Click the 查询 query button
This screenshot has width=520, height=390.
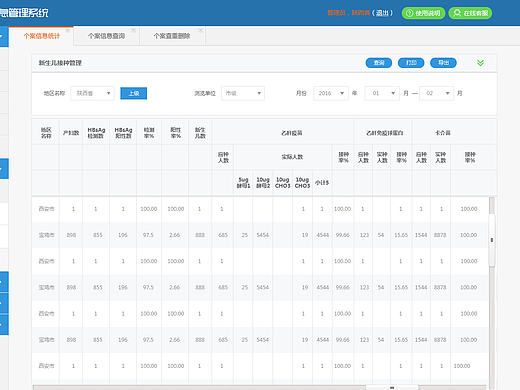tap(379, 63)
